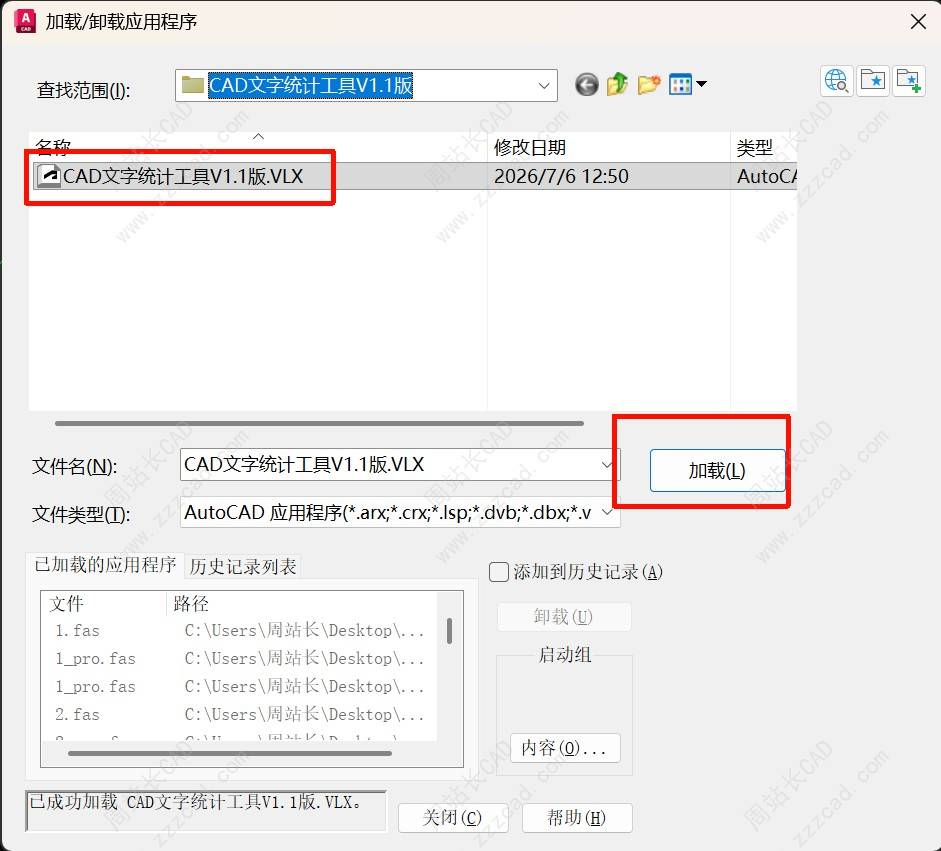941x851 pixels.
Task: Close the 加载/卸载应用程序 dialog
Action: tap(918, 22)
